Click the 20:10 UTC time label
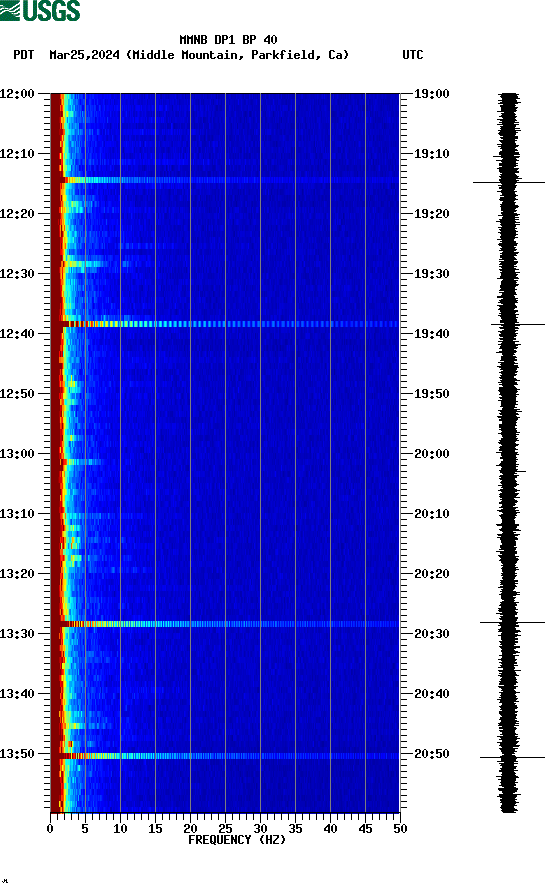 (x=431, y=514)
